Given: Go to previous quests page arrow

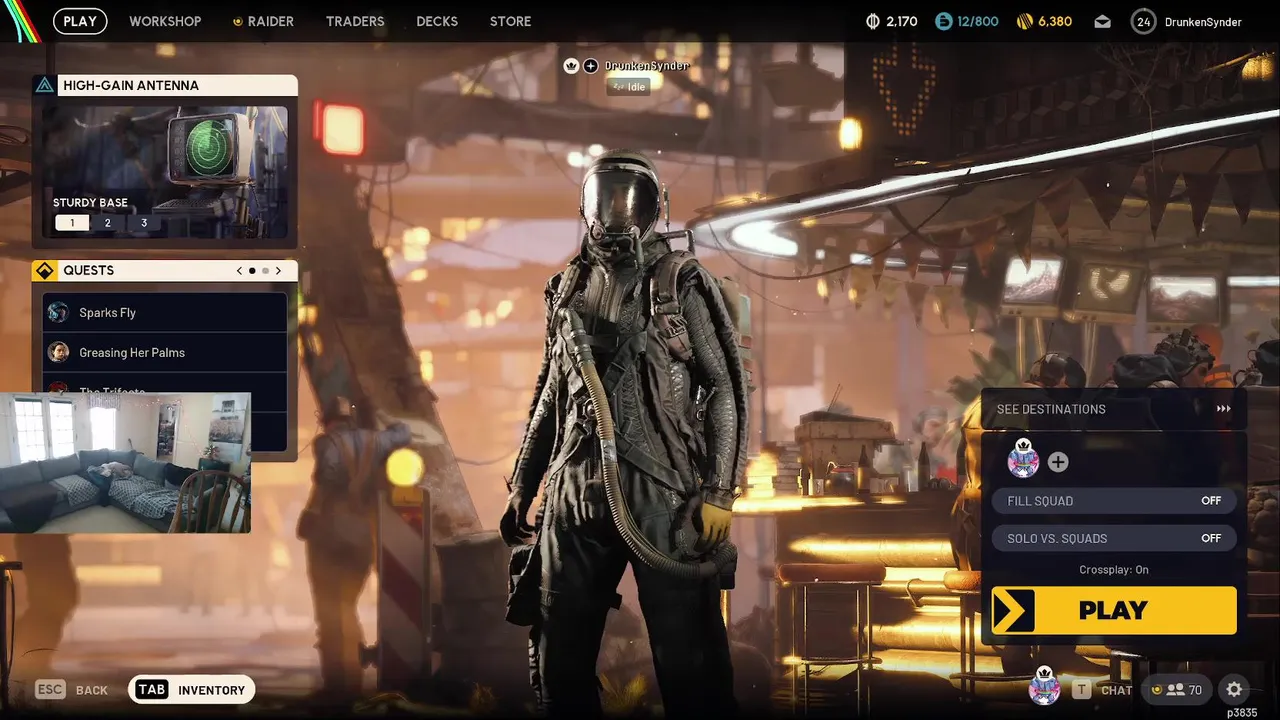Looking at the screenshot, I should [x=239, y=271].
